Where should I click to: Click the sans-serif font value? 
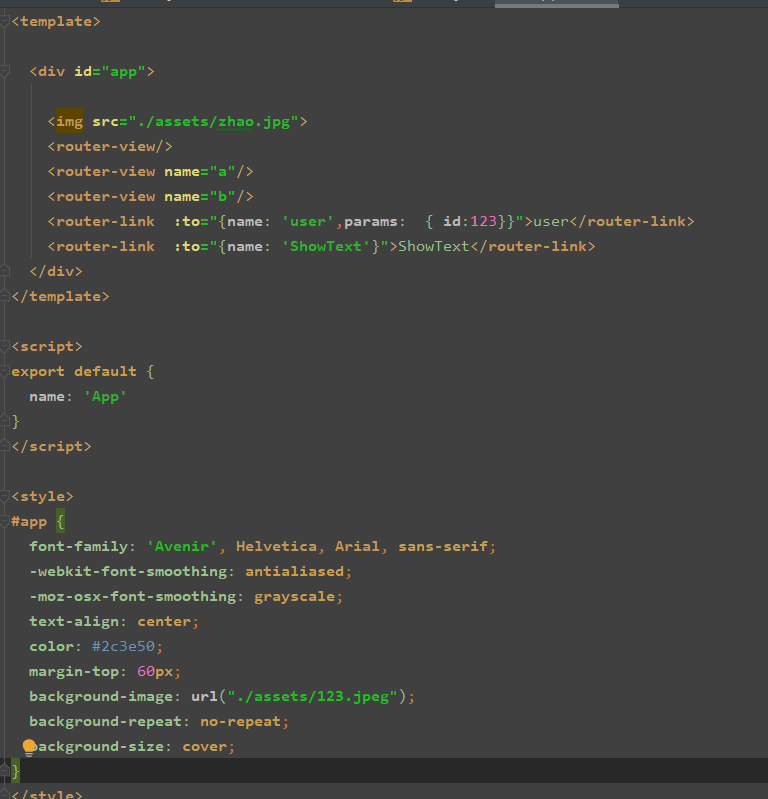[443, 546]
